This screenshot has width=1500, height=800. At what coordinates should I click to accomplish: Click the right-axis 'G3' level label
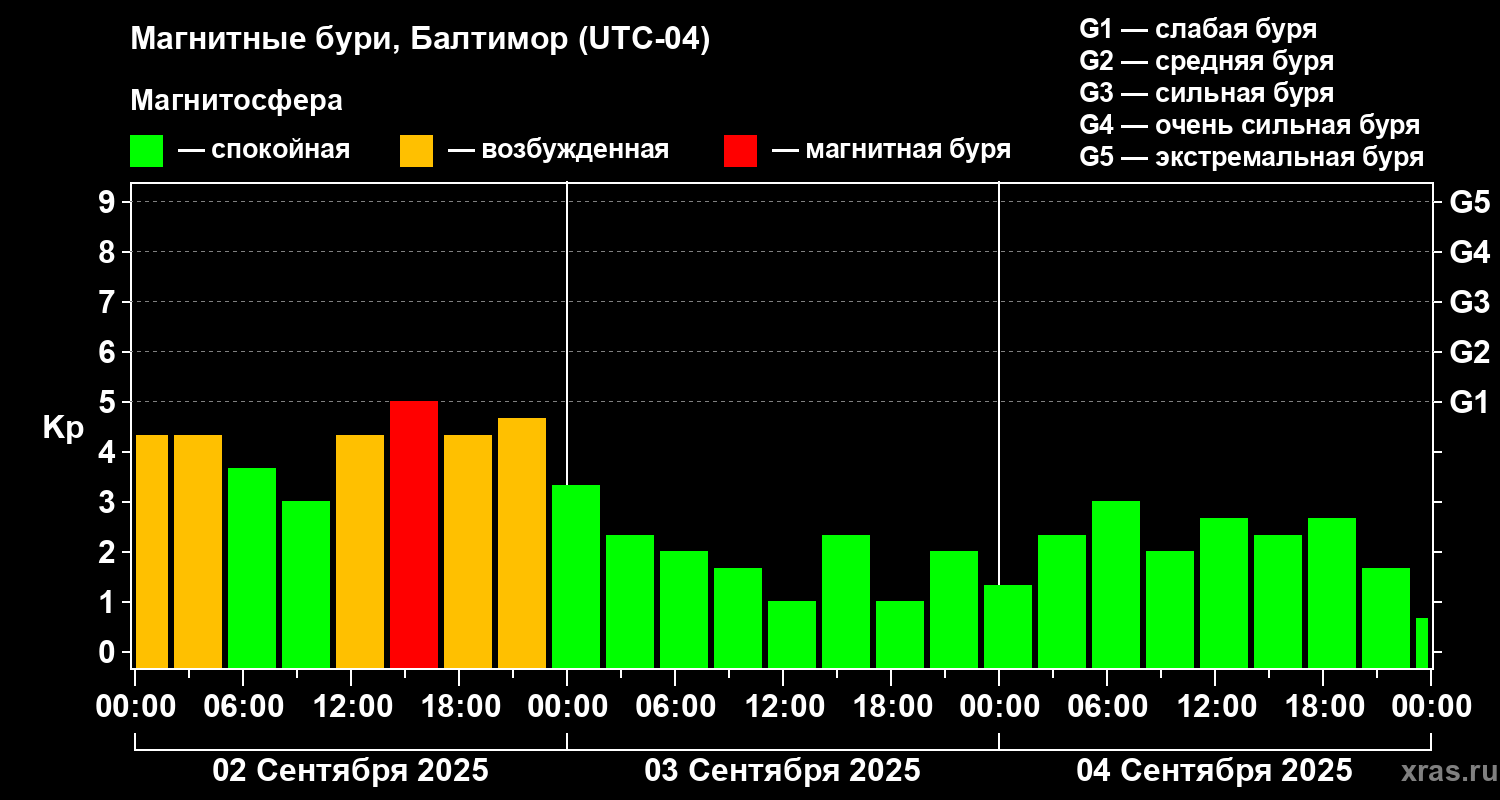[1469, 302]
